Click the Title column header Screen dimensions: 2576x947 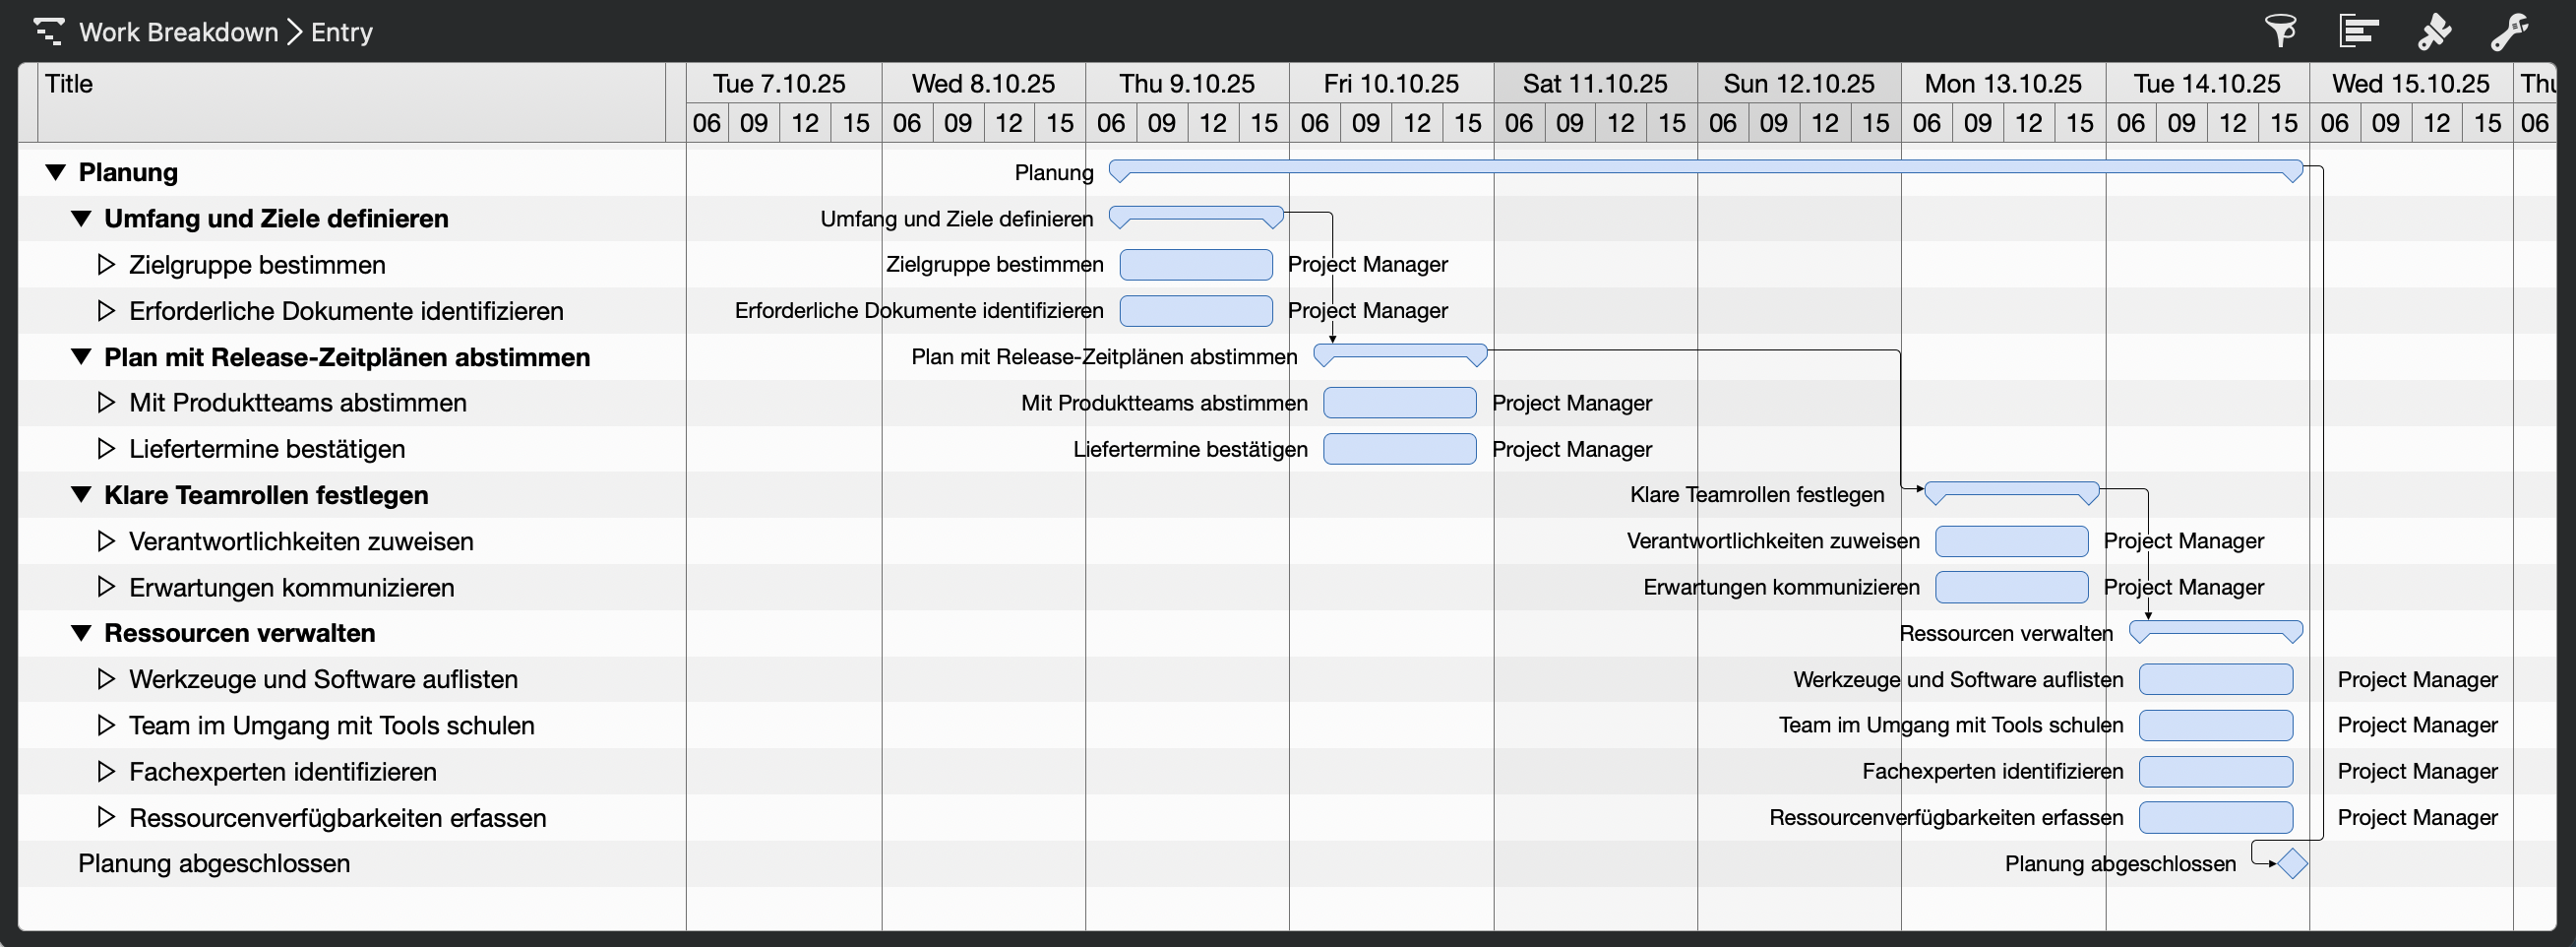pyautogui.click(x=69, y=84)
